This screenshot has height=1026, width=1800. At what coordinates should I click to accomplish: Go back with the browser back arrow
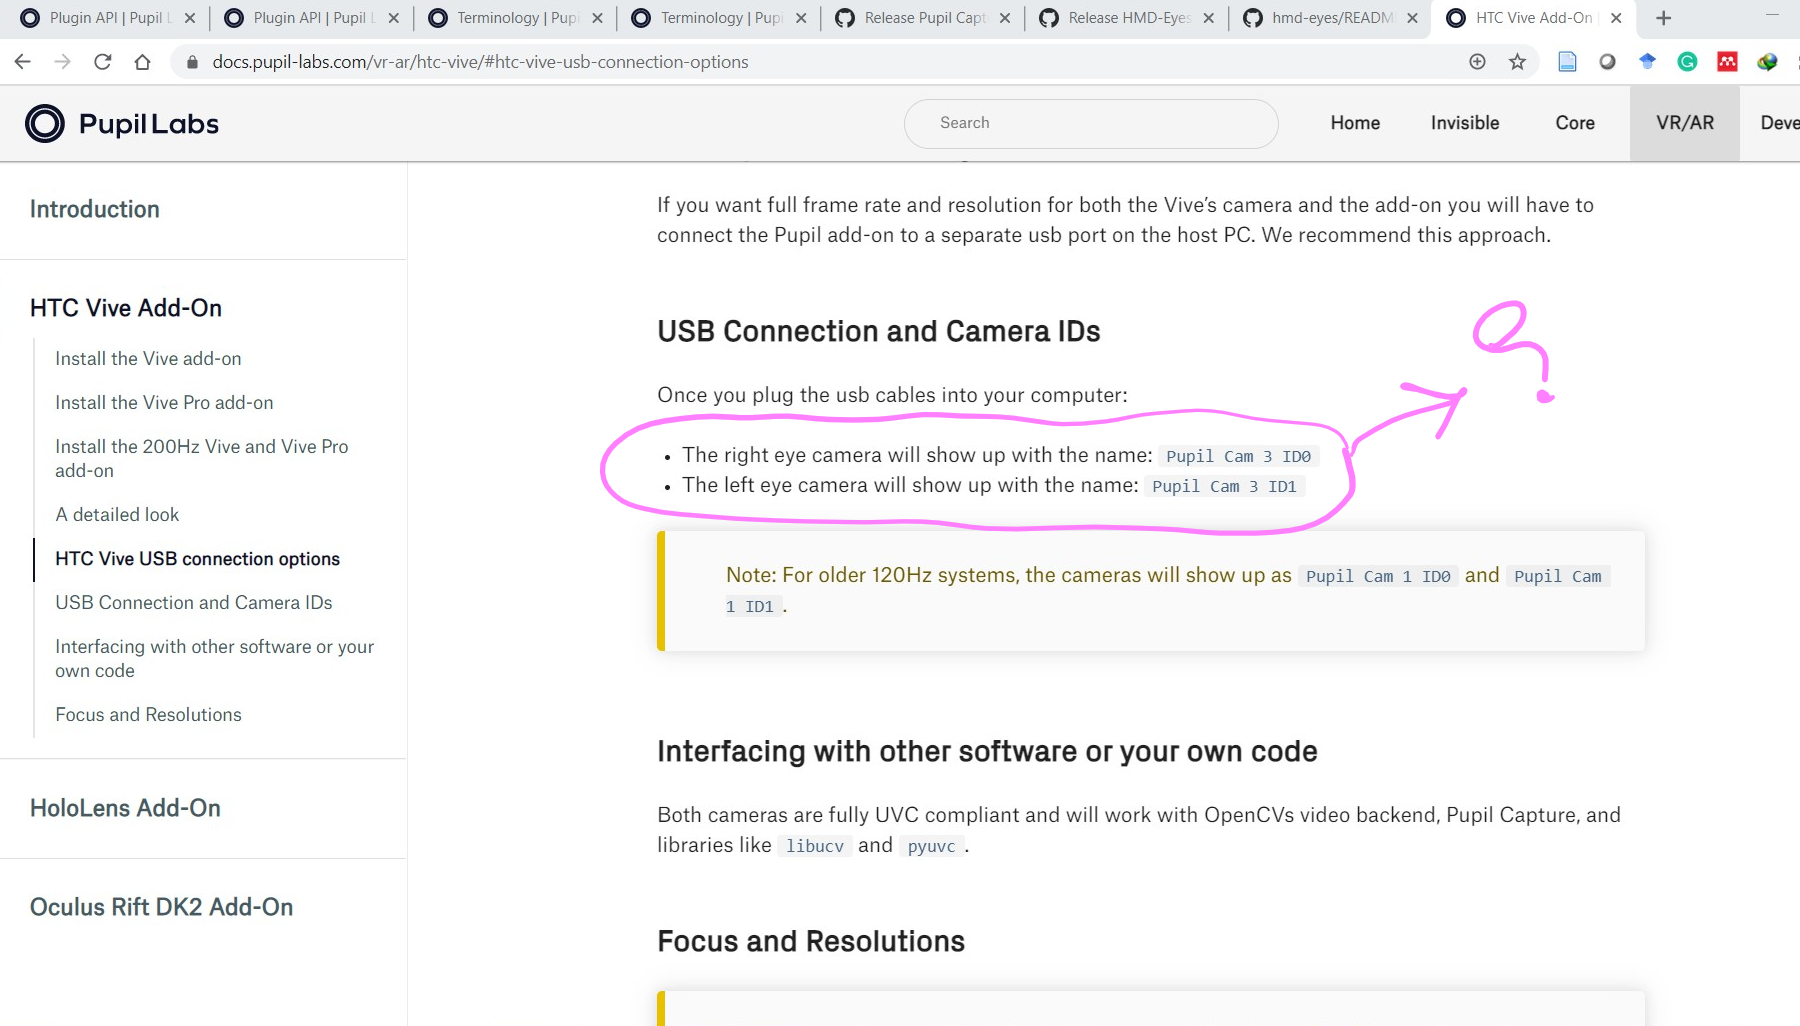point(22,62)
